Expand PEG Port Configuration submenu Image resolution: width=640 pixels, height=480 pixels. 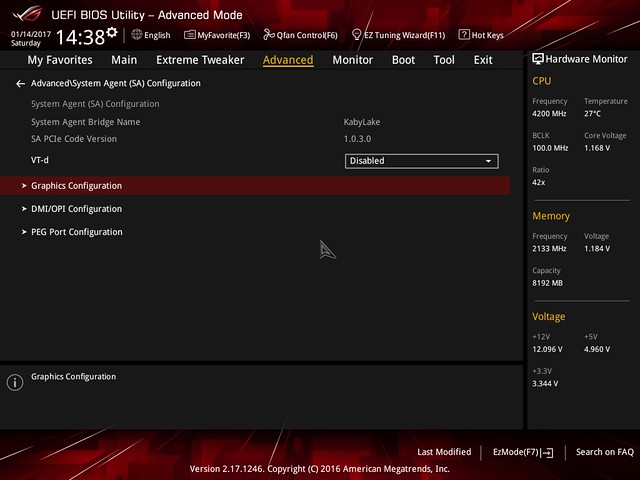tap(76, 232)
